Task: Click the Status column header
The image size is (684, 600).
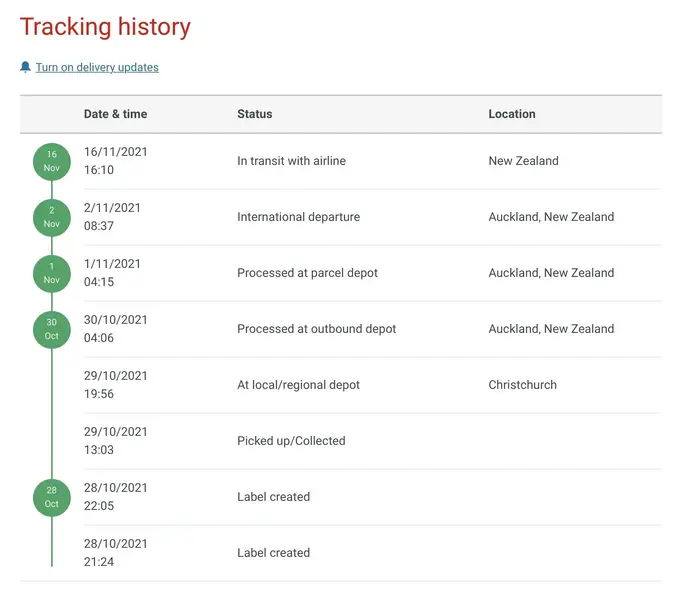Action: pos(255,114)
